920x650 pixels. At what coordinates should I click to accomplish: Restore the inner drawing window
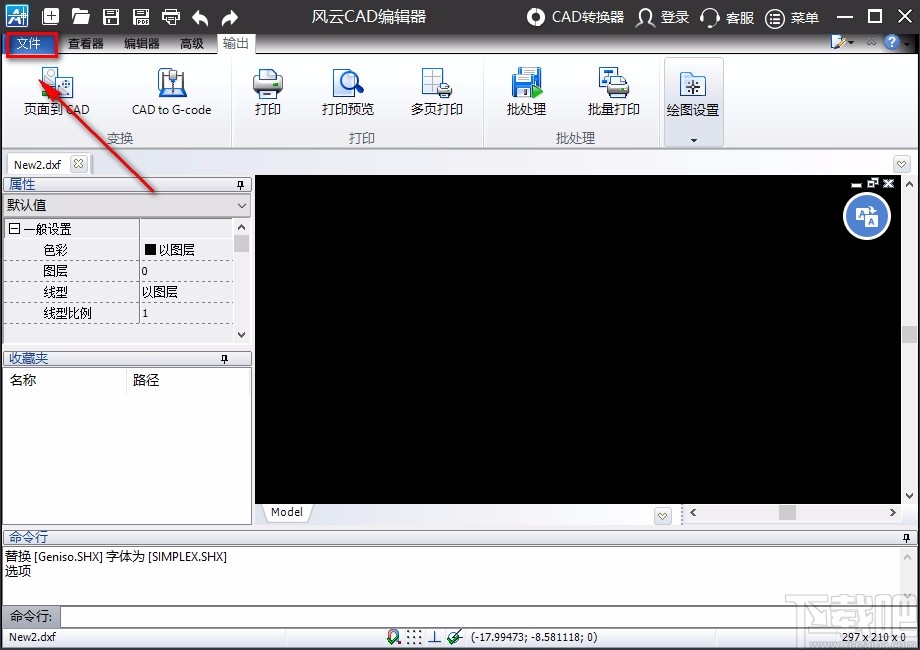(x=873, y=183)
